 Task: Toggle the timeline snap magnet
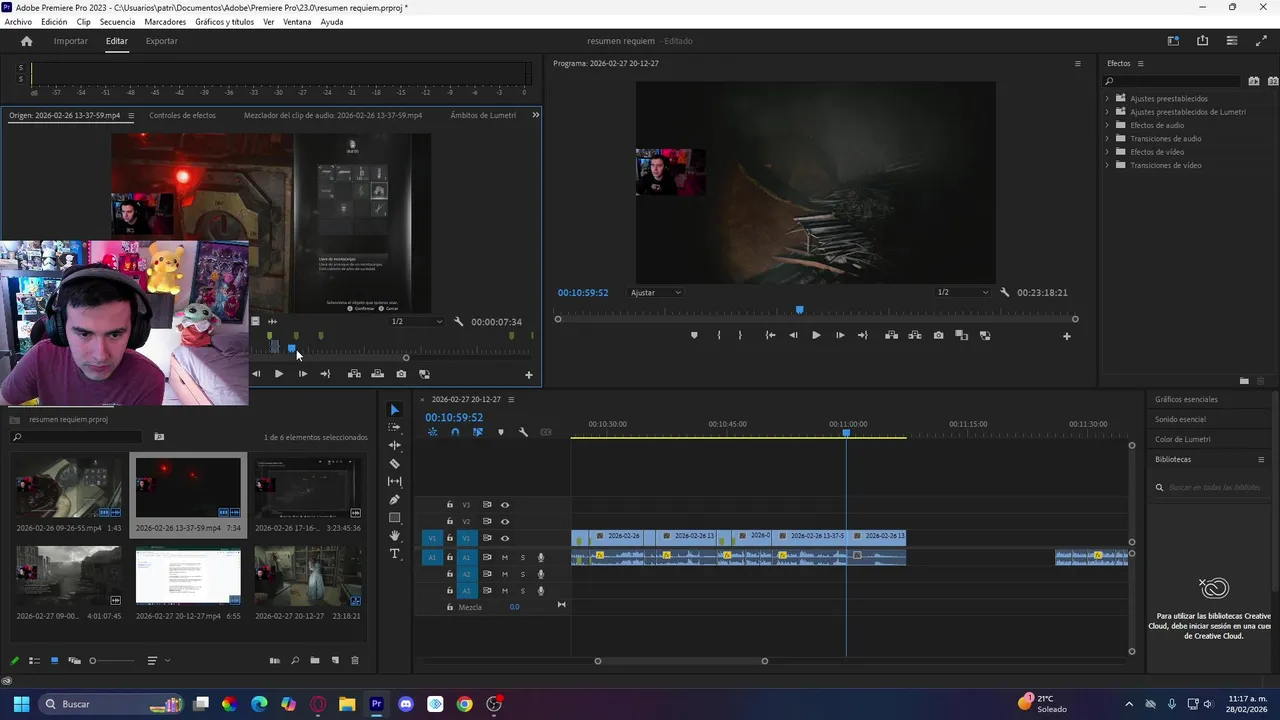[x=455, y=432]
